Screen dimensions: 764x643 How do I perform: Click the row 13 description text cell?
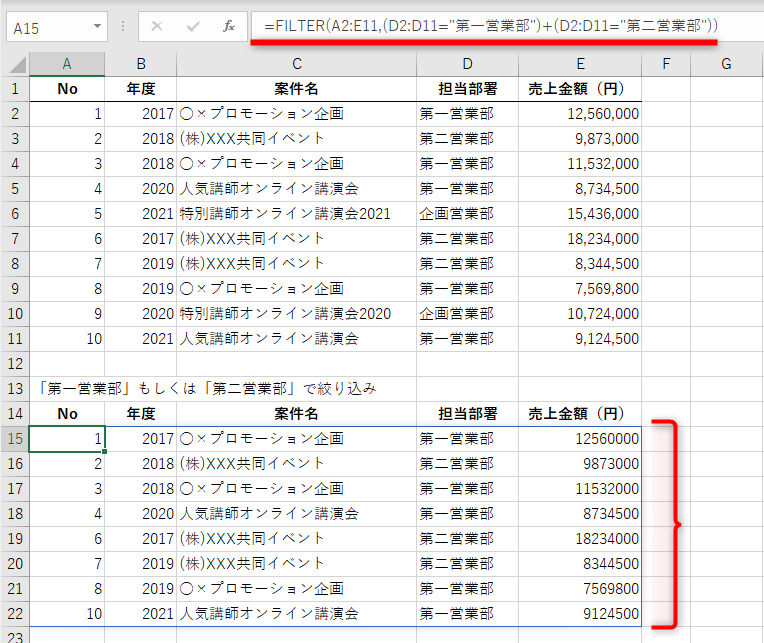(208, 389)
